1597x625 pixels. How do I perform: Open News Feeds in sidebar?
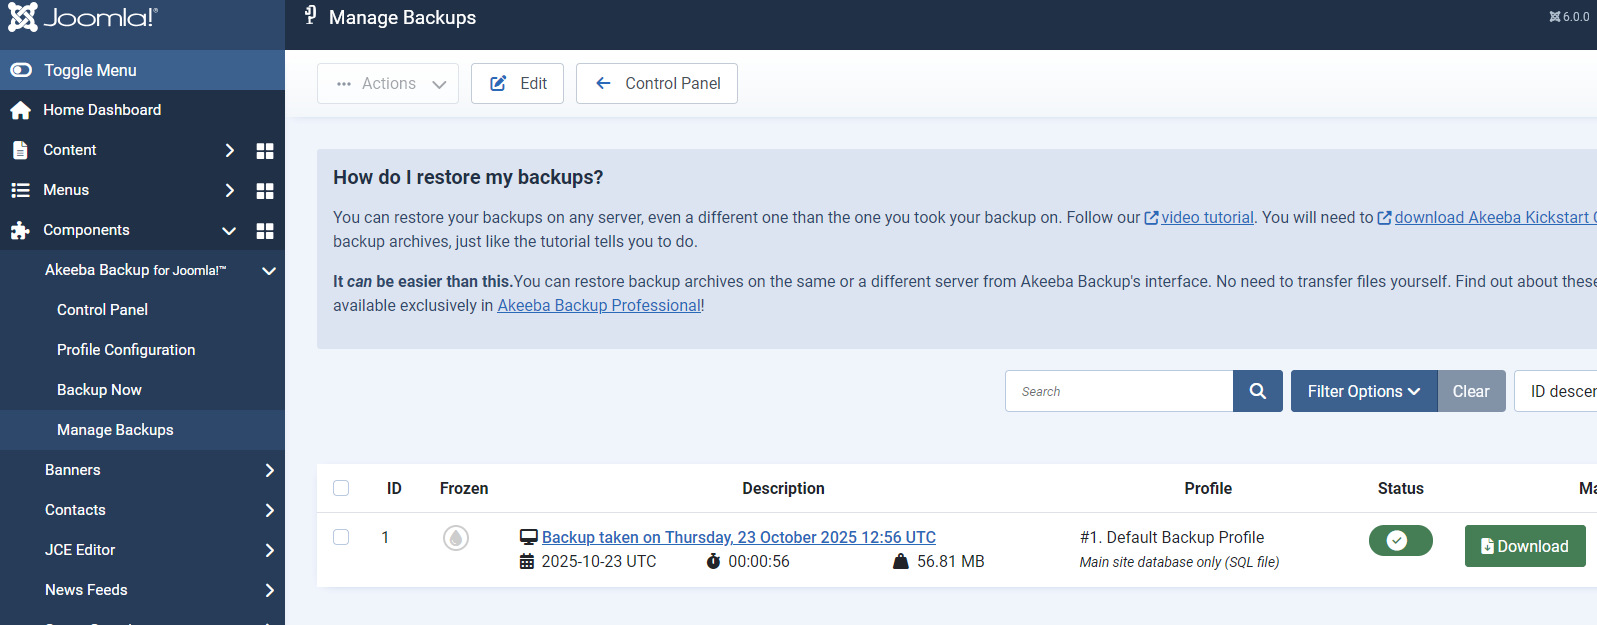click(x=86, y=590)
